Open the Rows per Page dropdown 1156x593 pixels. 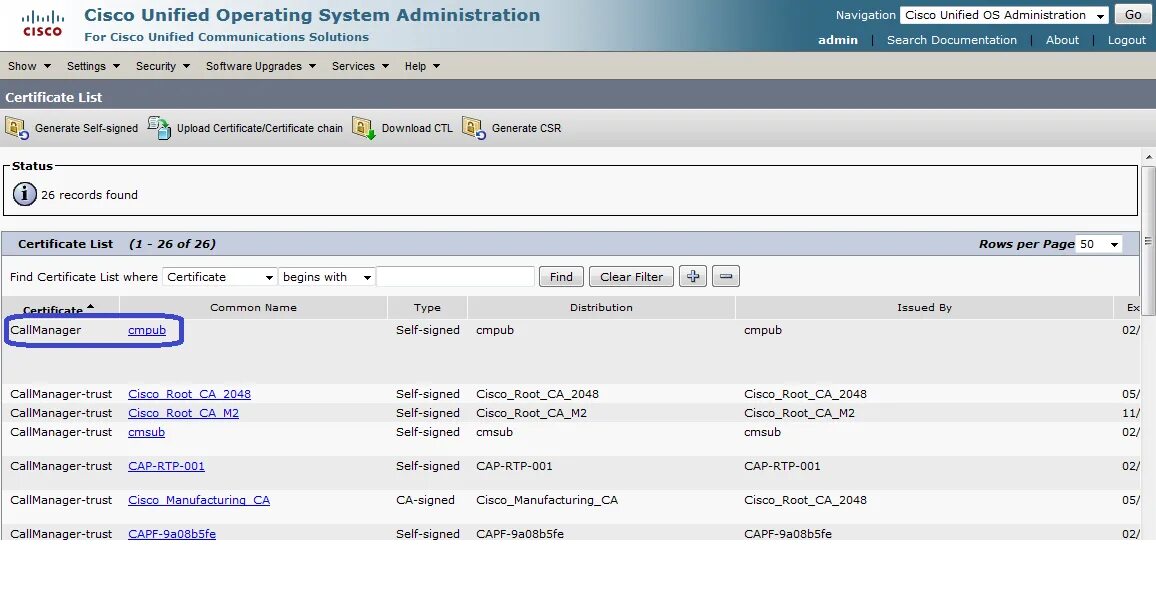pos(1099,244)
